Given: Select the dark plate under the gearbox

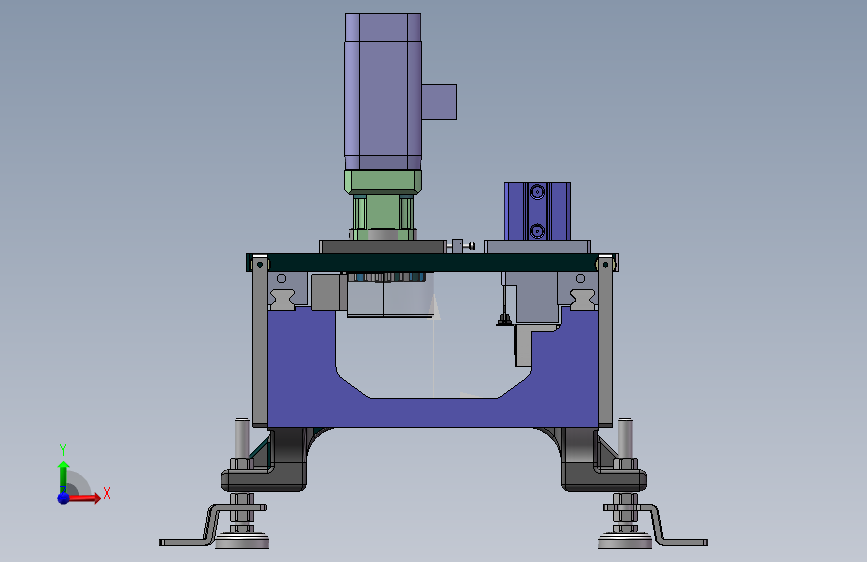Looking at the screenshot, I should click(x=383, y=247).
